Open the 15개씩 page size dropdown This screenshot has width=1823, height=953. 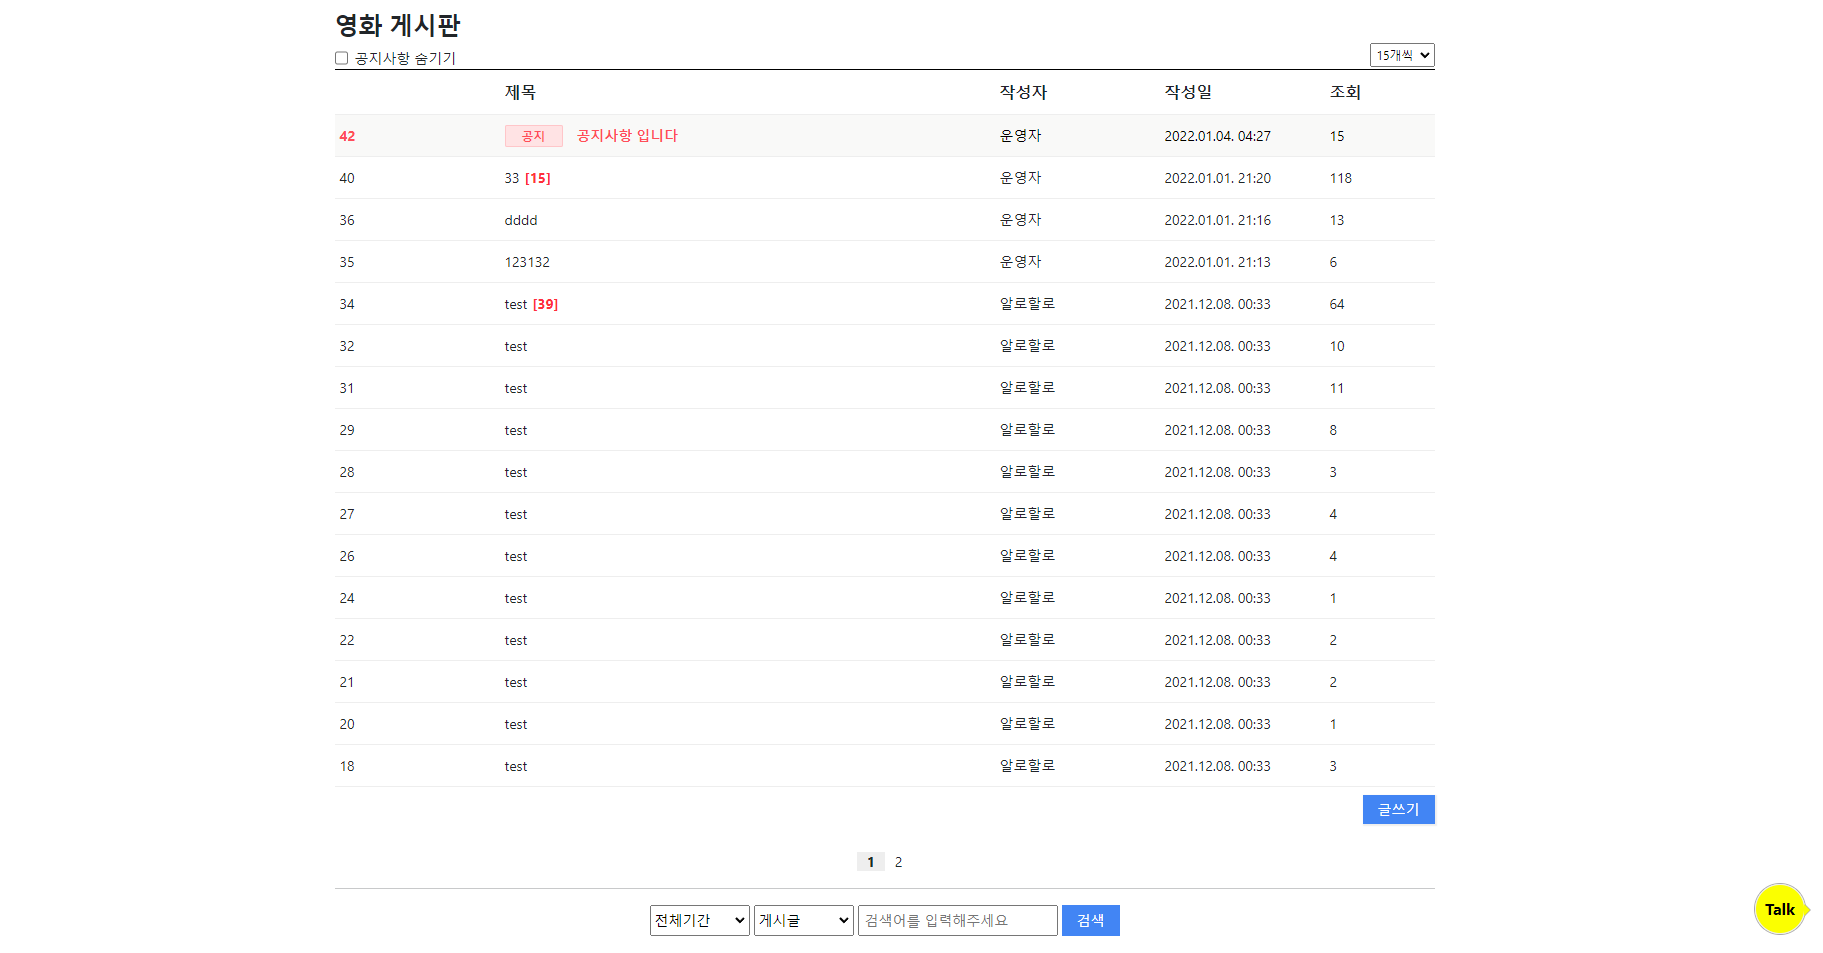pyautogui.click(x=1401, y=55)
